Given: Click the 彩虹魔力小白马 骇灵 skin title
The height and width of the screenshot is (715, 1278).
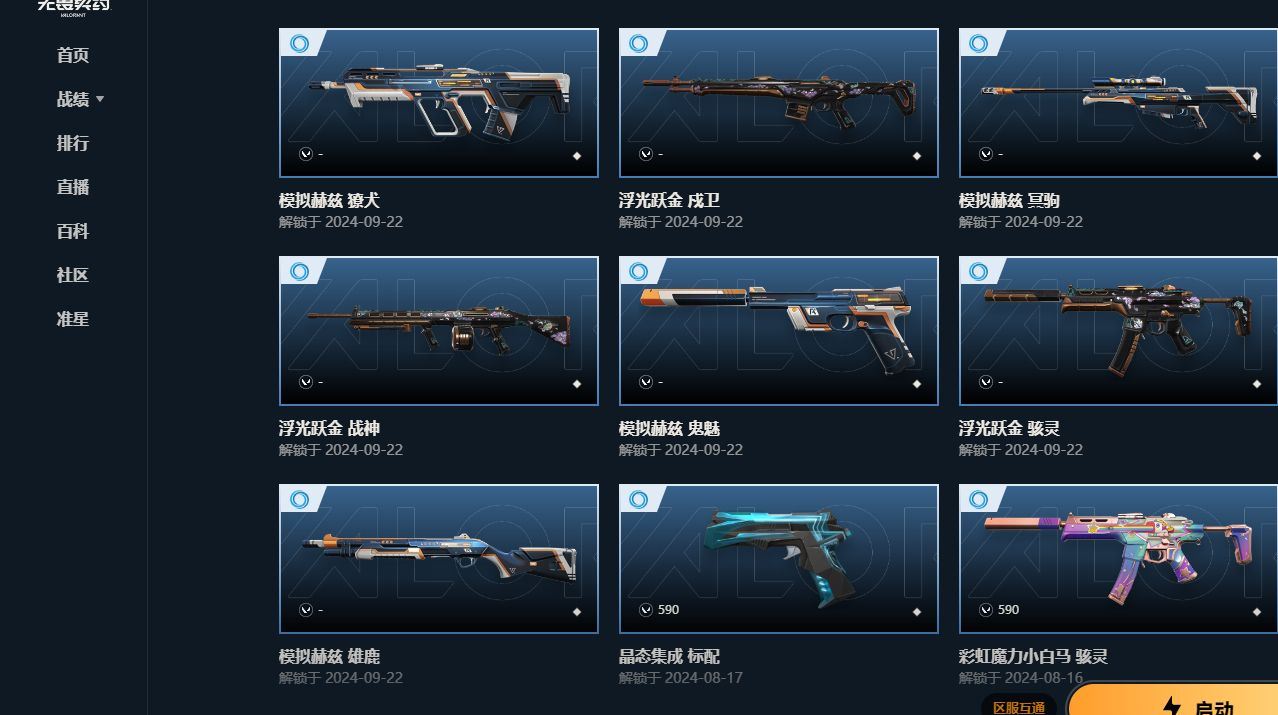Looking at the screenshot, I should tap(1033, 657).
